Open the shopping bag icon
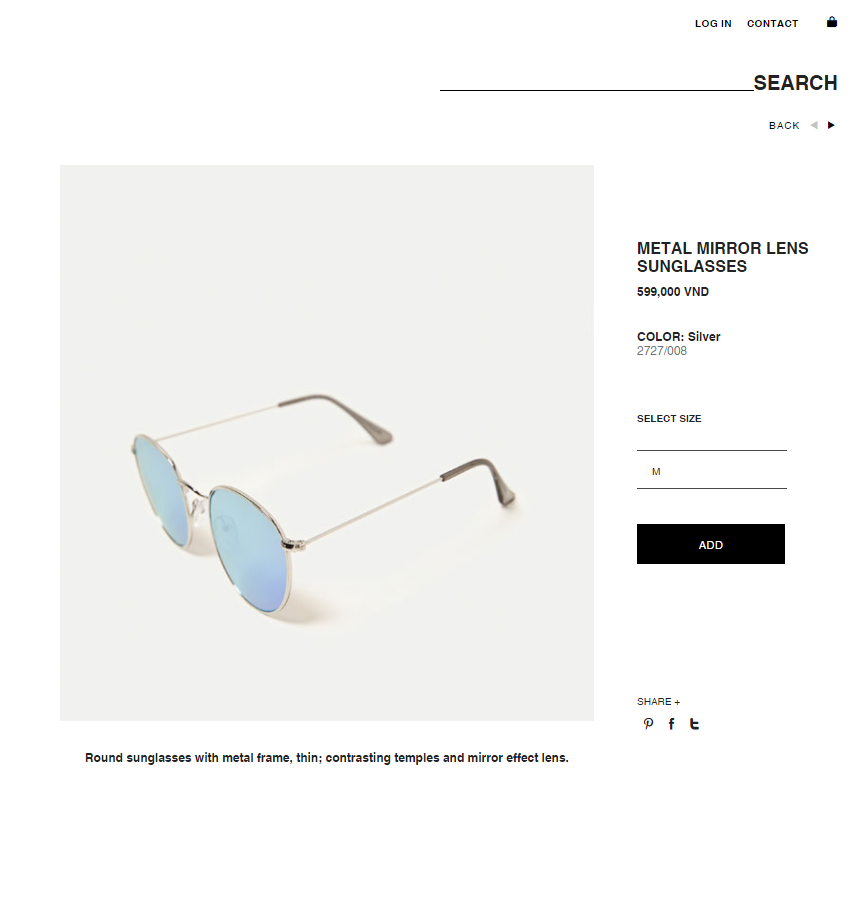Image resolution: width=857 pixels, height=913 pixels. coord(831,22)
